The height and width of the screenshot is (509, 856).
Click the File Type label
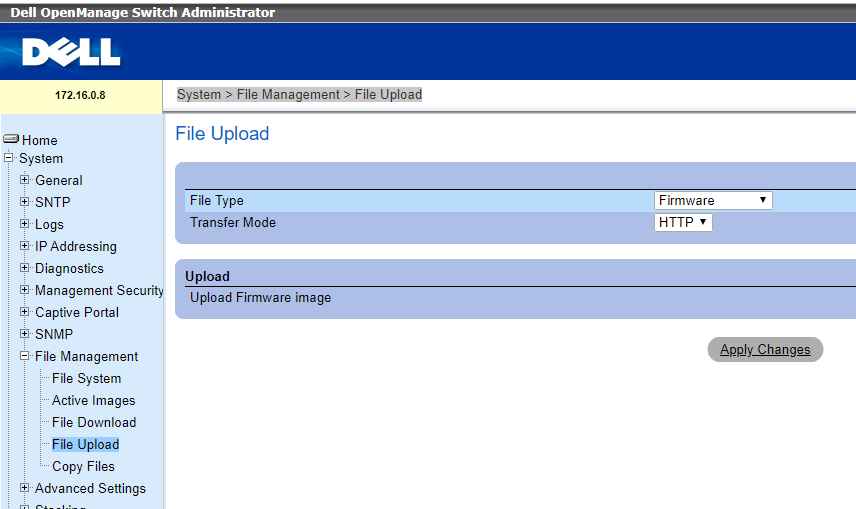click(x=217, y=200)
